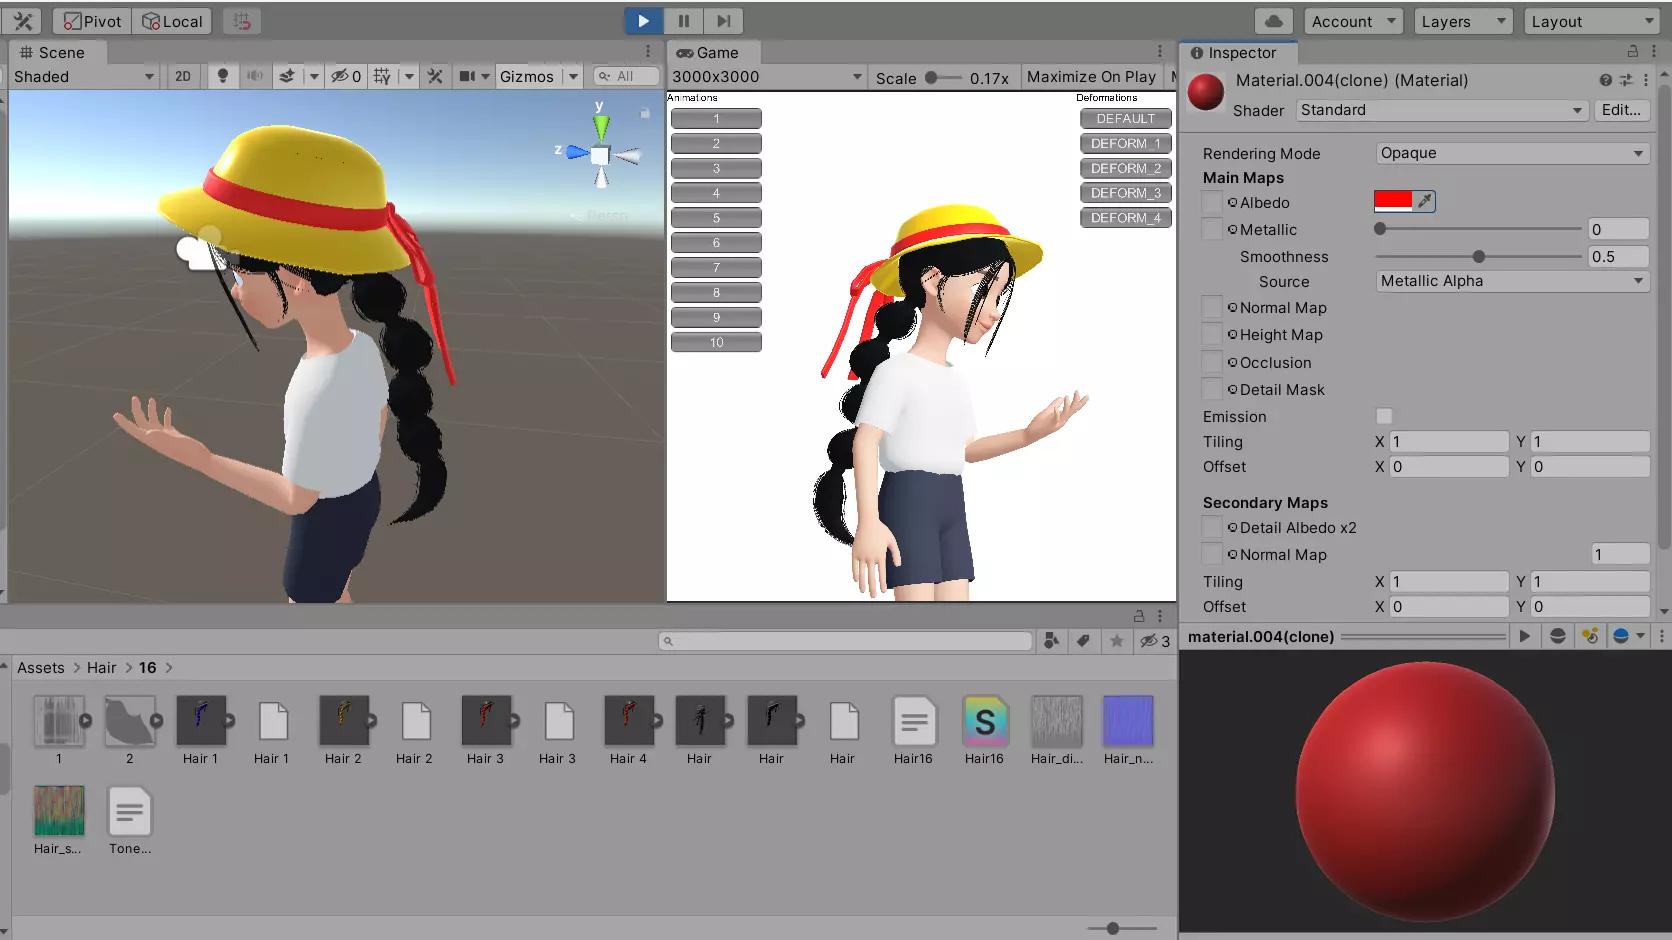Expand the Hair 1 model asset arrow
Image resolution: width=1672 pixels, height=940 pixels.
(x=229, y=720)
